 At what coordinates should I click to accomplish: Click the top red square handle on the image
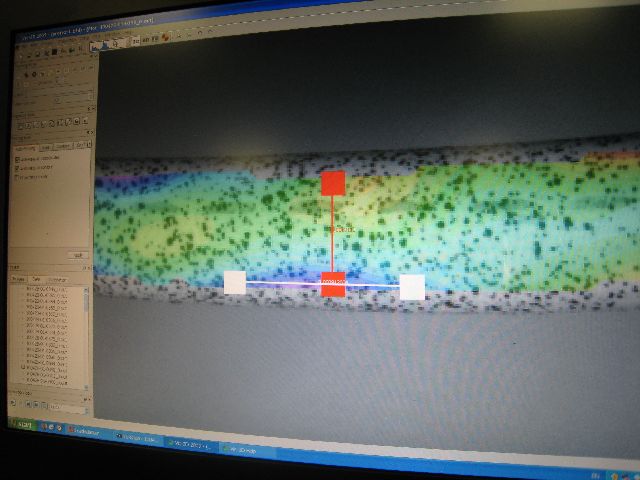point(333,183)
